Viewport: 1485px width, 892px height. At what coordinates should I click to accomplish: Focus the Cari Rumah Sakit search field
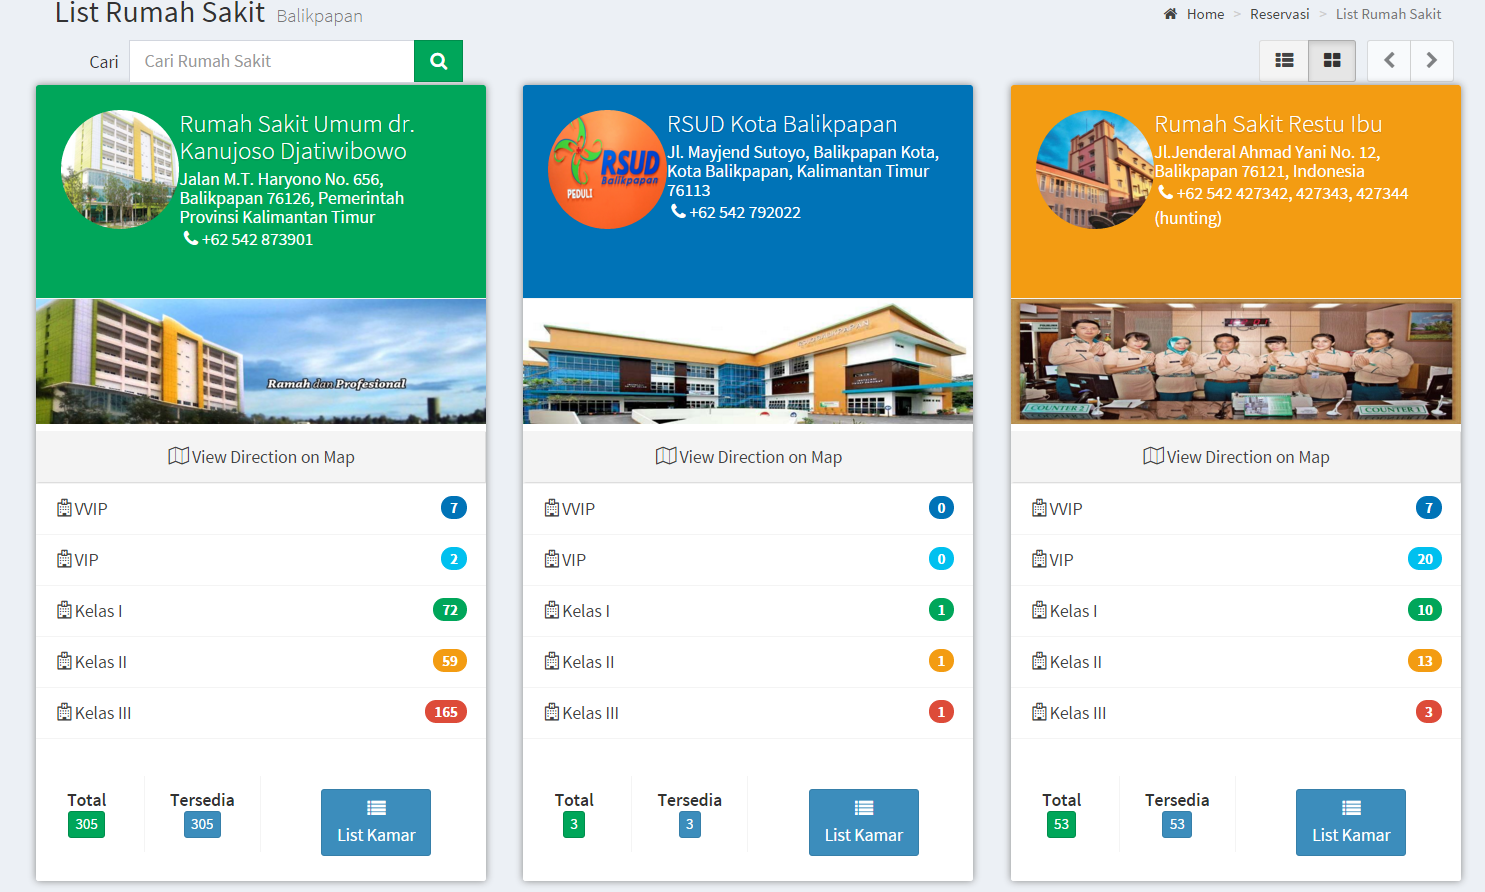[x=272, y=61]
